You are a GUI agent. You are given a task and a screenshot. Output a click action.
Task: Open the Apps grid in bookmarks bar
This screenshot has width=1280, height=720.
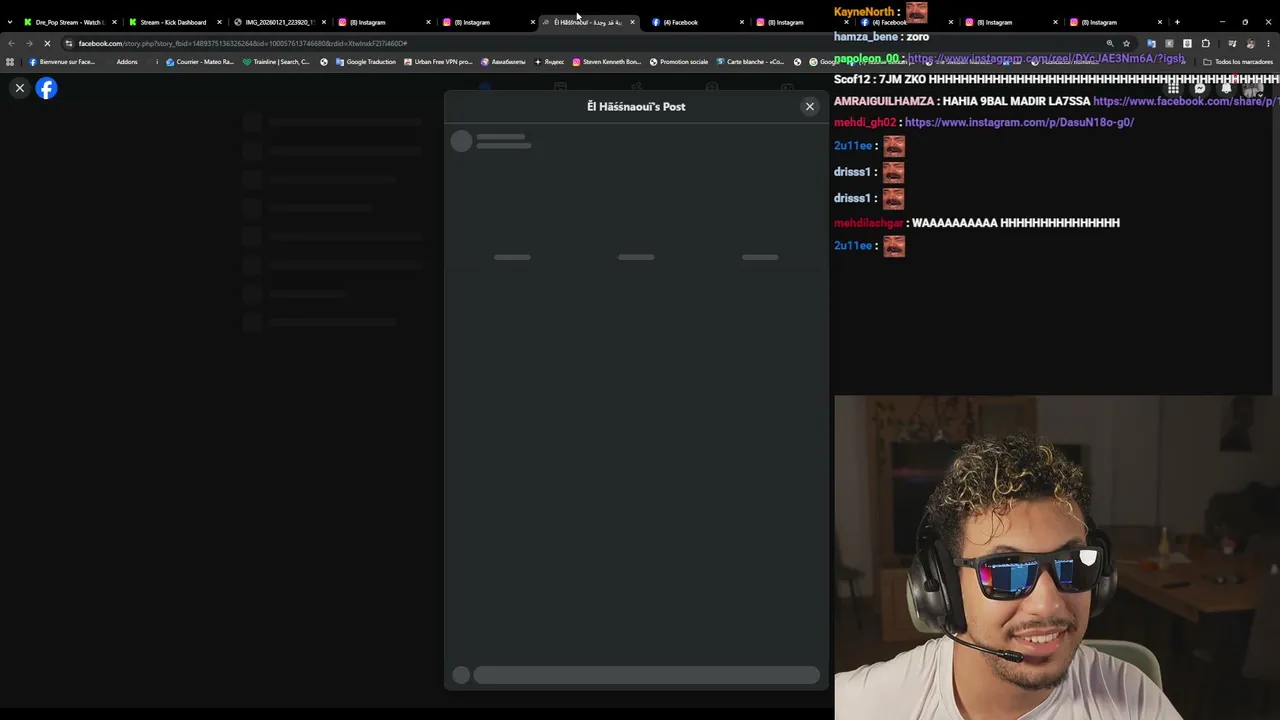[10, 62]
